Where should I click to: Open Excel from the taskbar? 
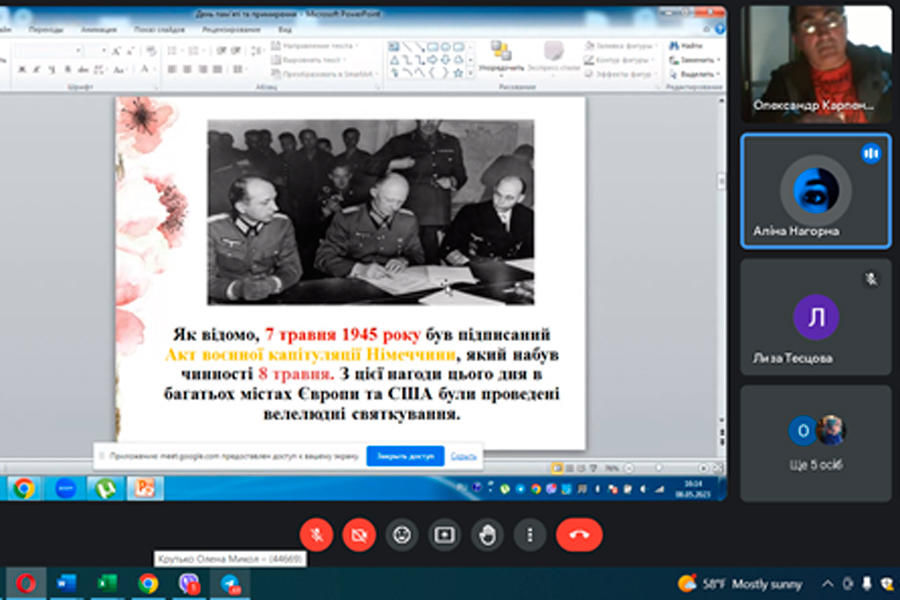pyautogui.click(x=107, y=583)
